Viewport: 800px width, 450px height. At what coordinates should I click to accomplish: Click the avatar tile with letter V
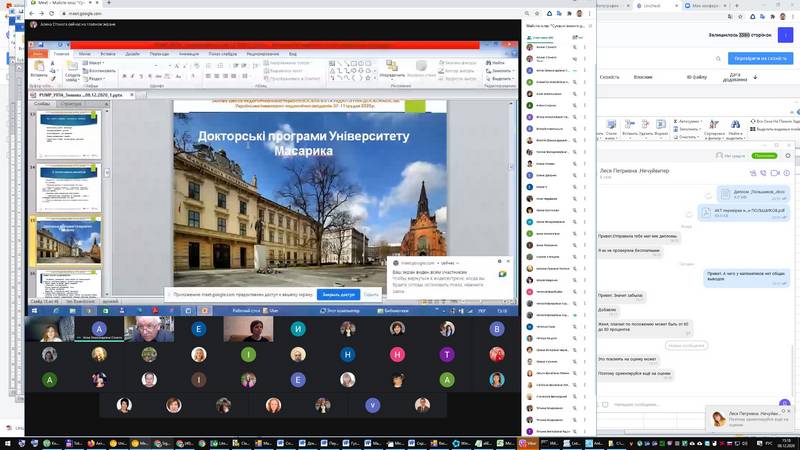click(x=372, y=405)
